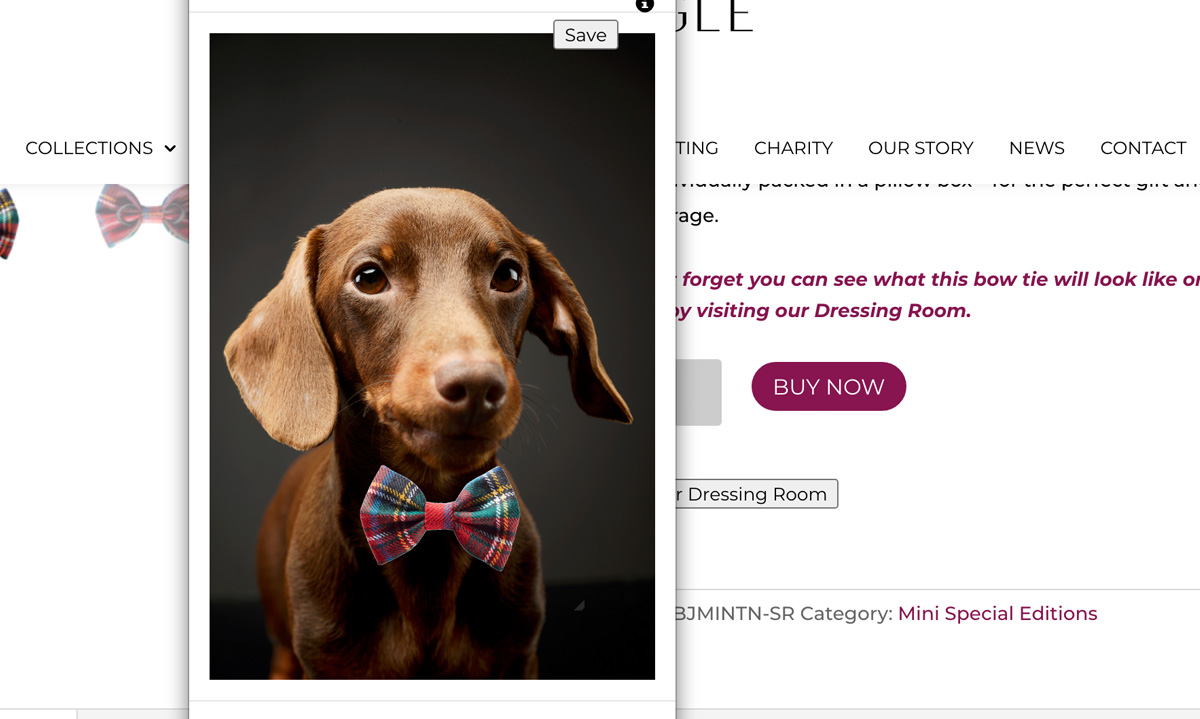Viewport: 1200px width, 719px height.
Task: Navigate to the NEWS page
Action: [1036, 148]
